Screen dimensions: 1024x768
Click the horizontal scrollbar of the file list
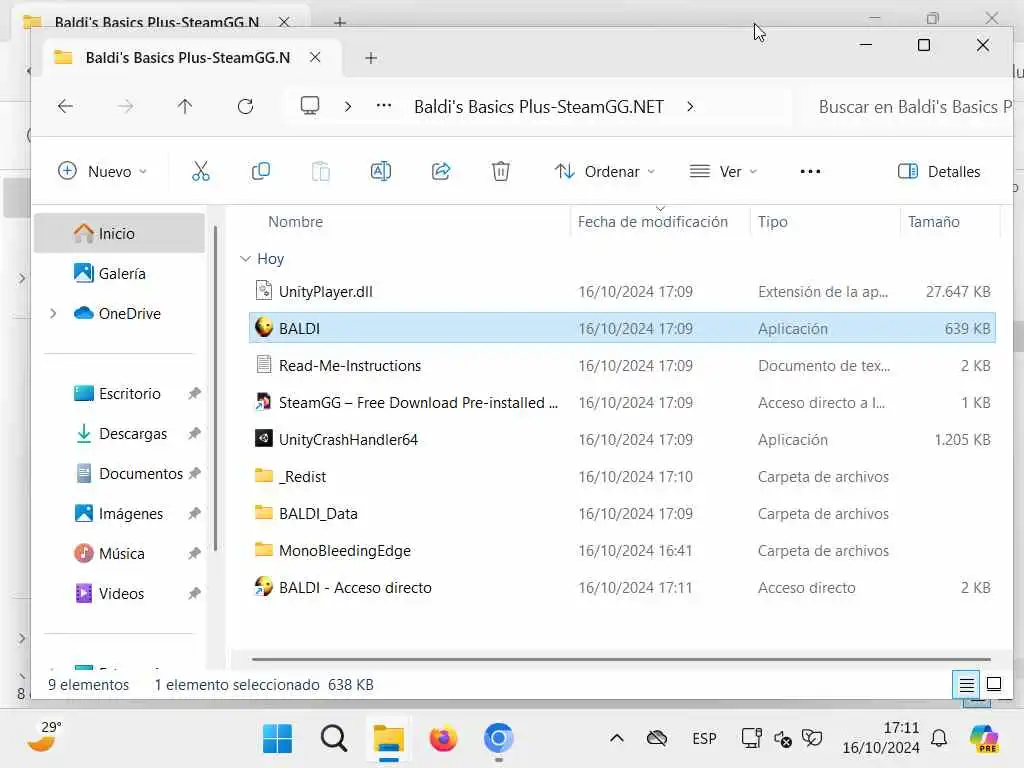pos(621,659)
